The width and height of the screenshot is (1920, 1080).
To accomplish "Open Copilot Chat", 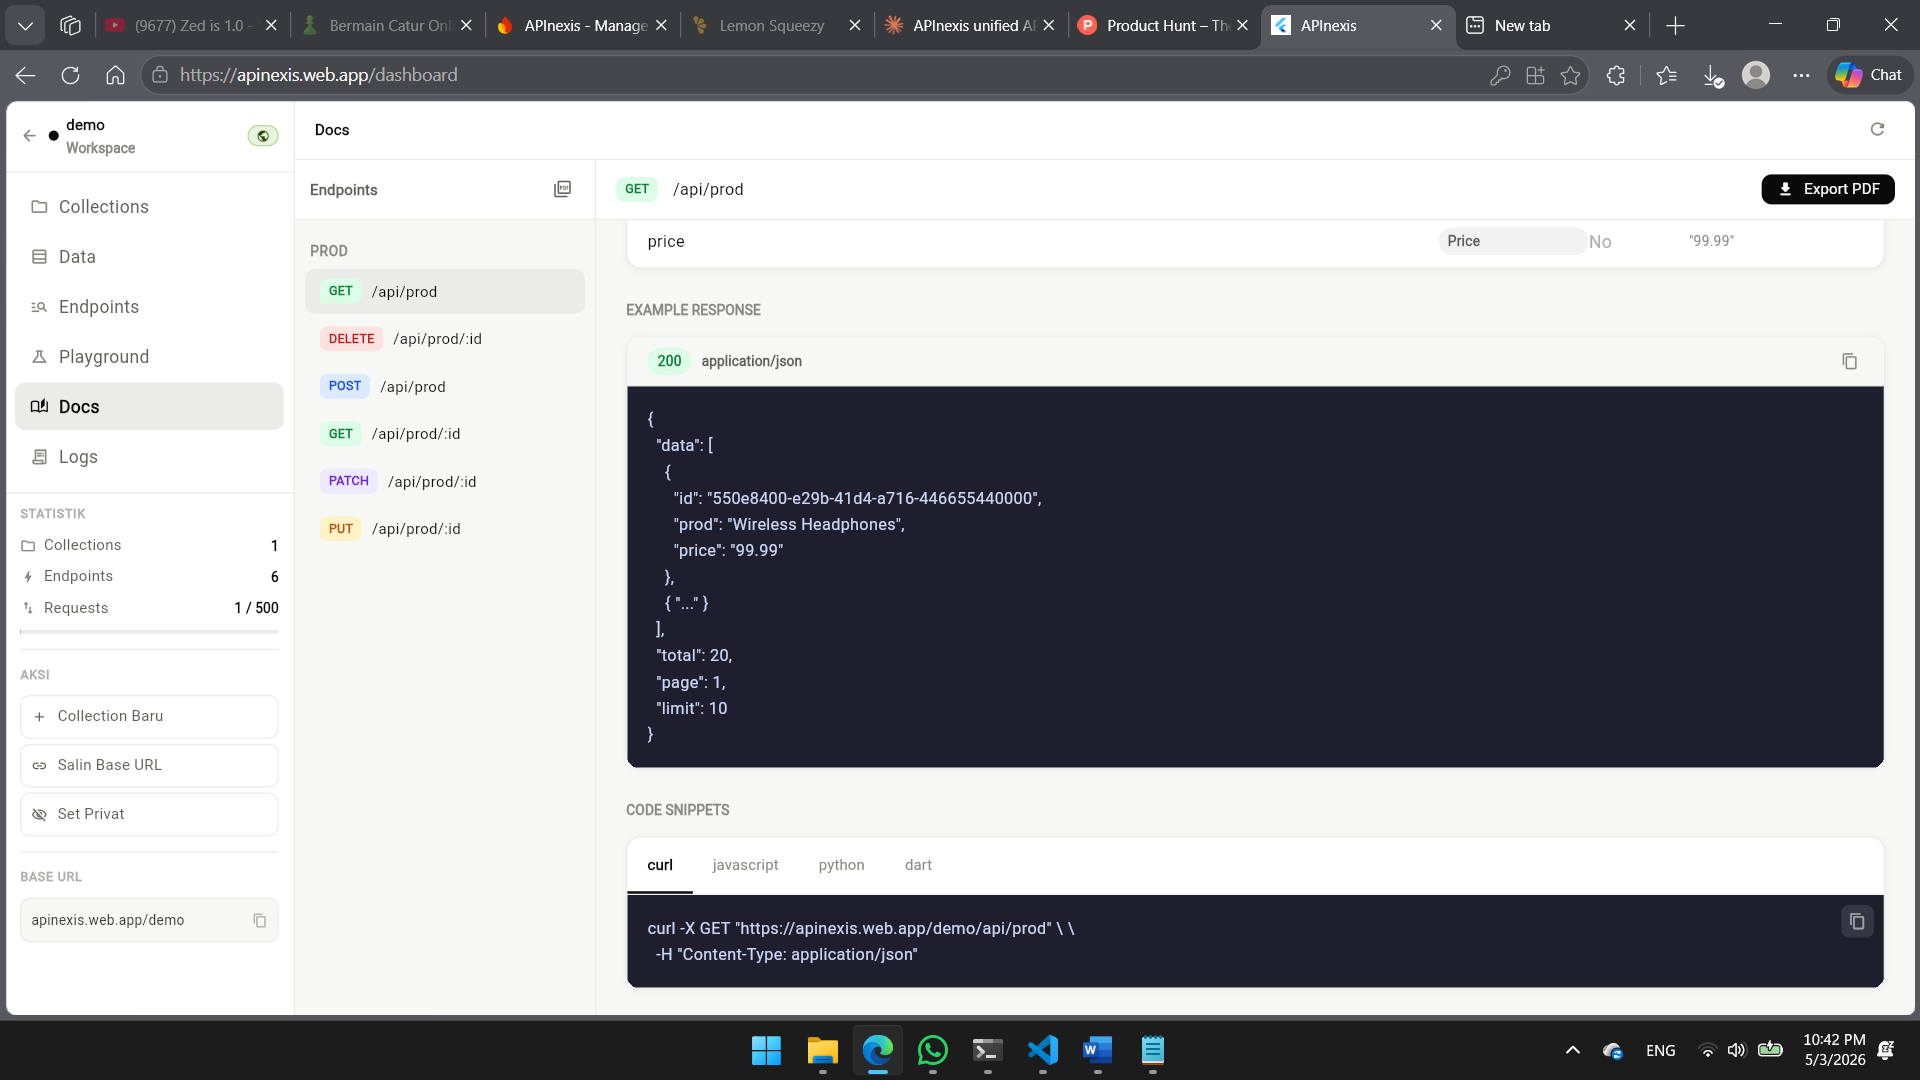I will pyautogui.click(x=1870, y=75).
